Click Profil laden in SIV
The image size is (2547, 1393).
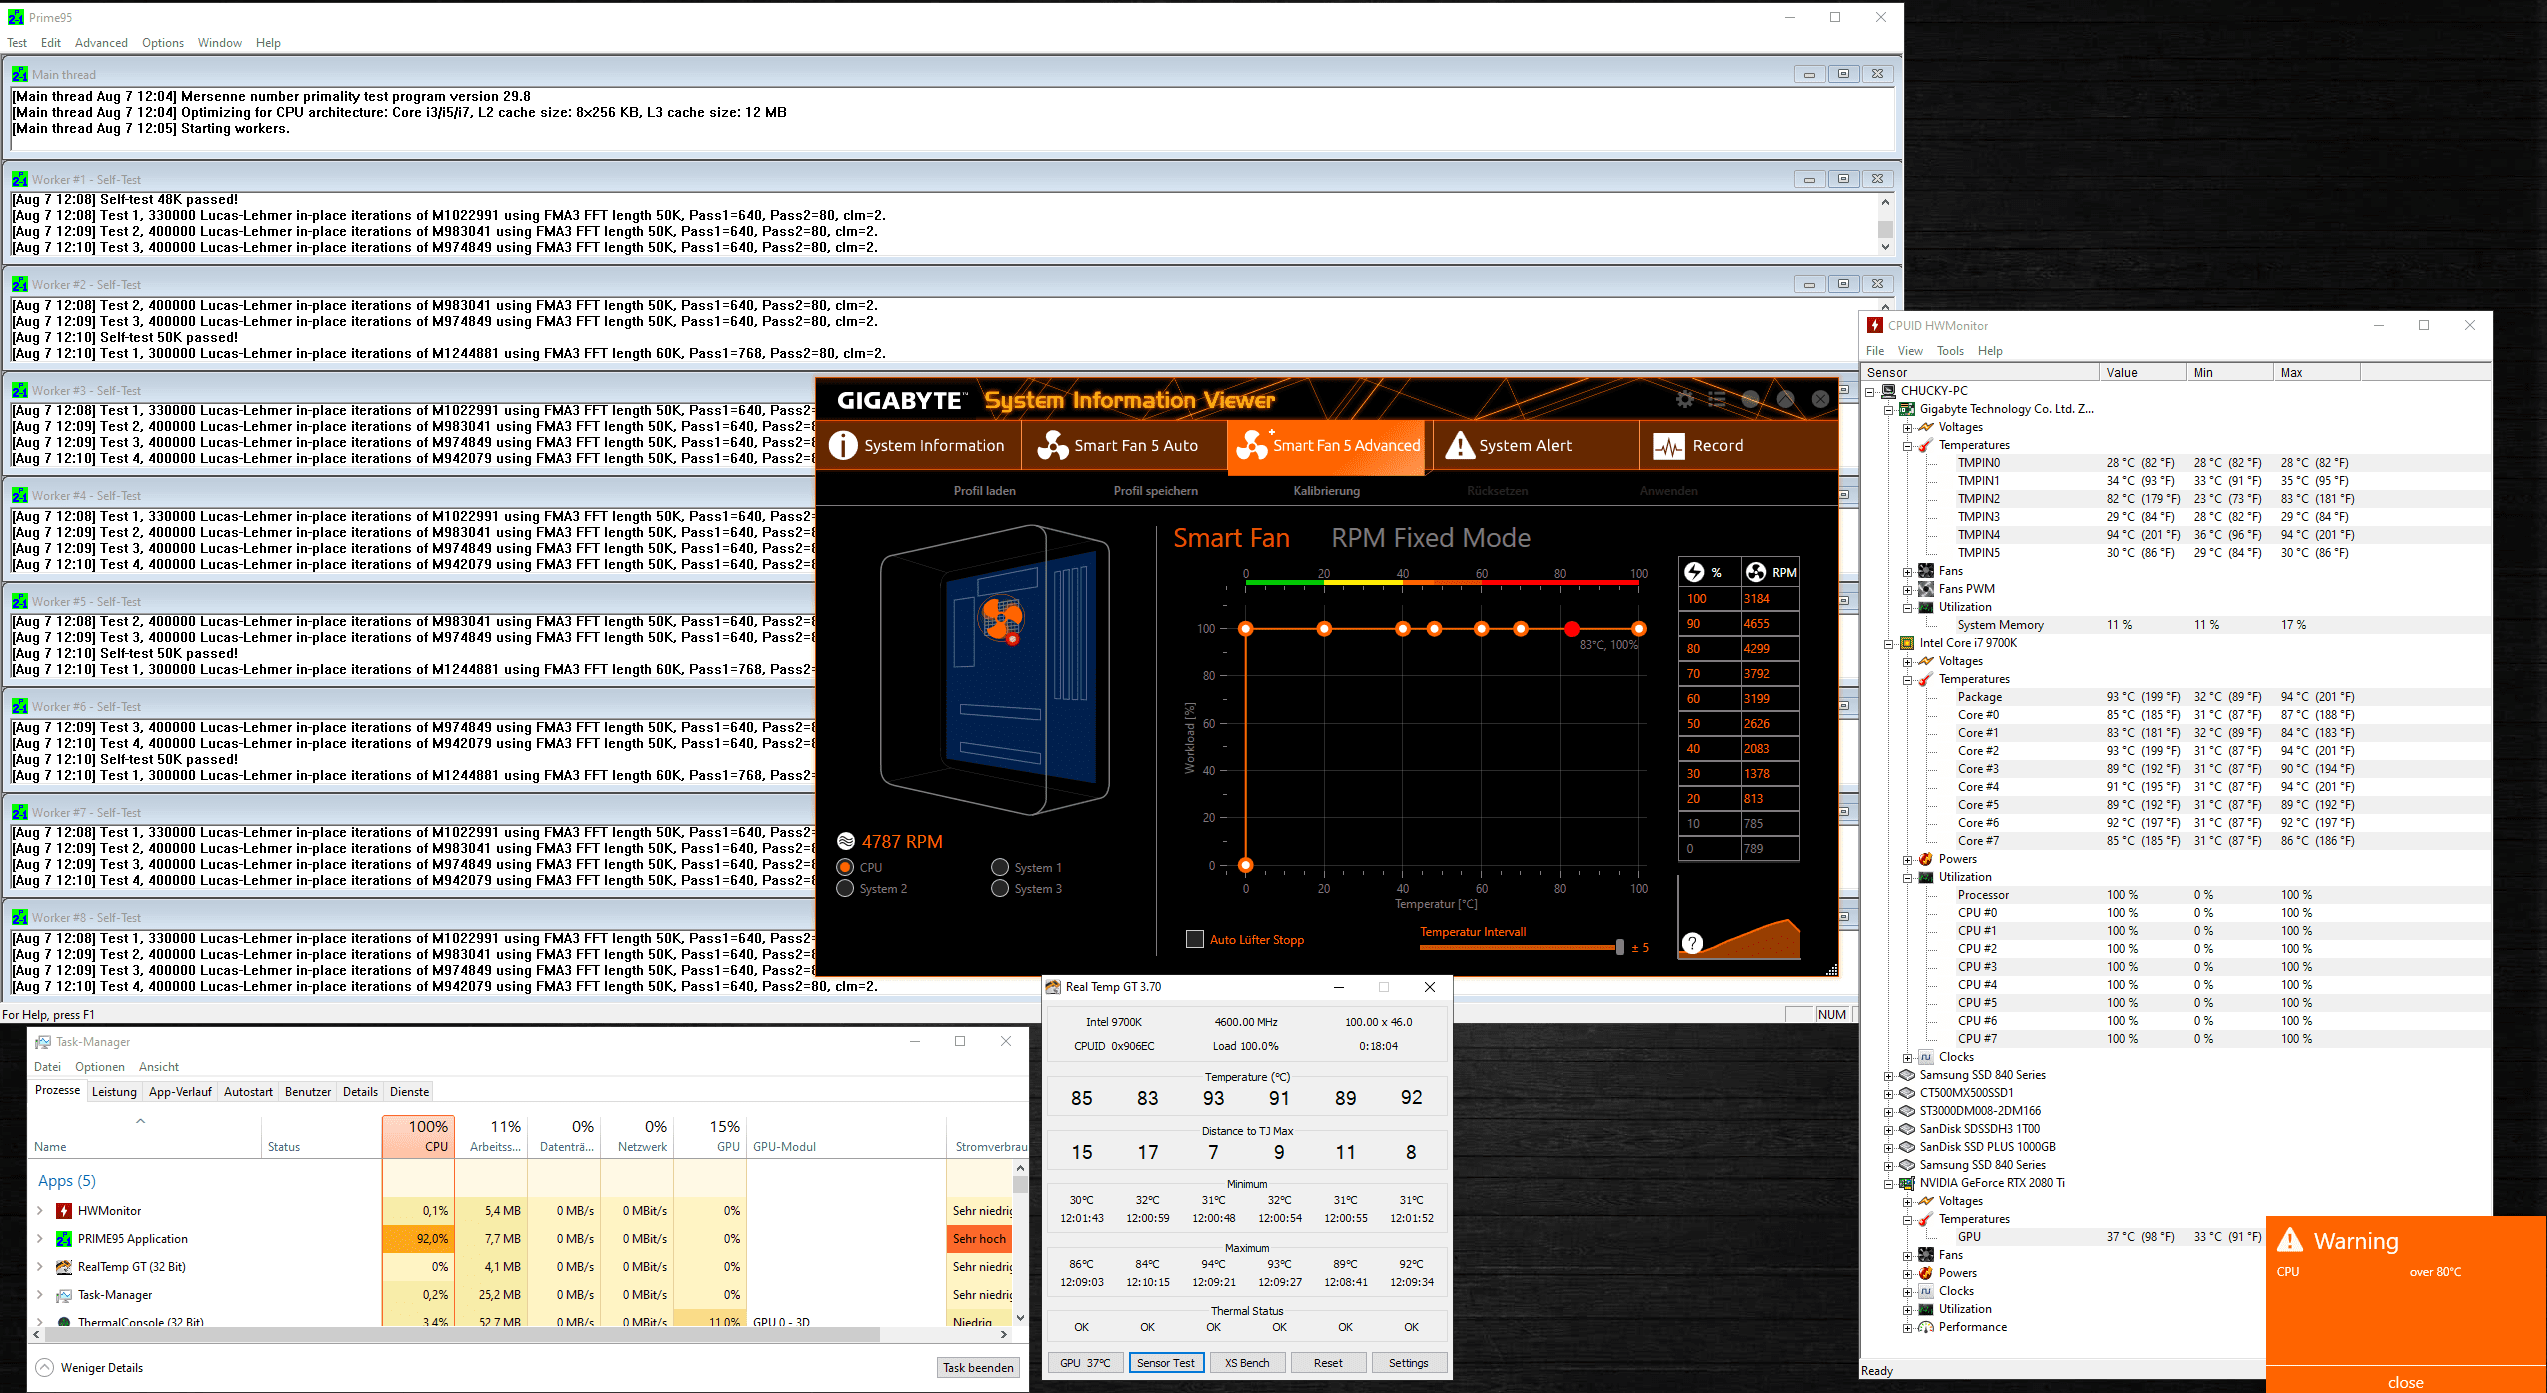click(984, 491)
